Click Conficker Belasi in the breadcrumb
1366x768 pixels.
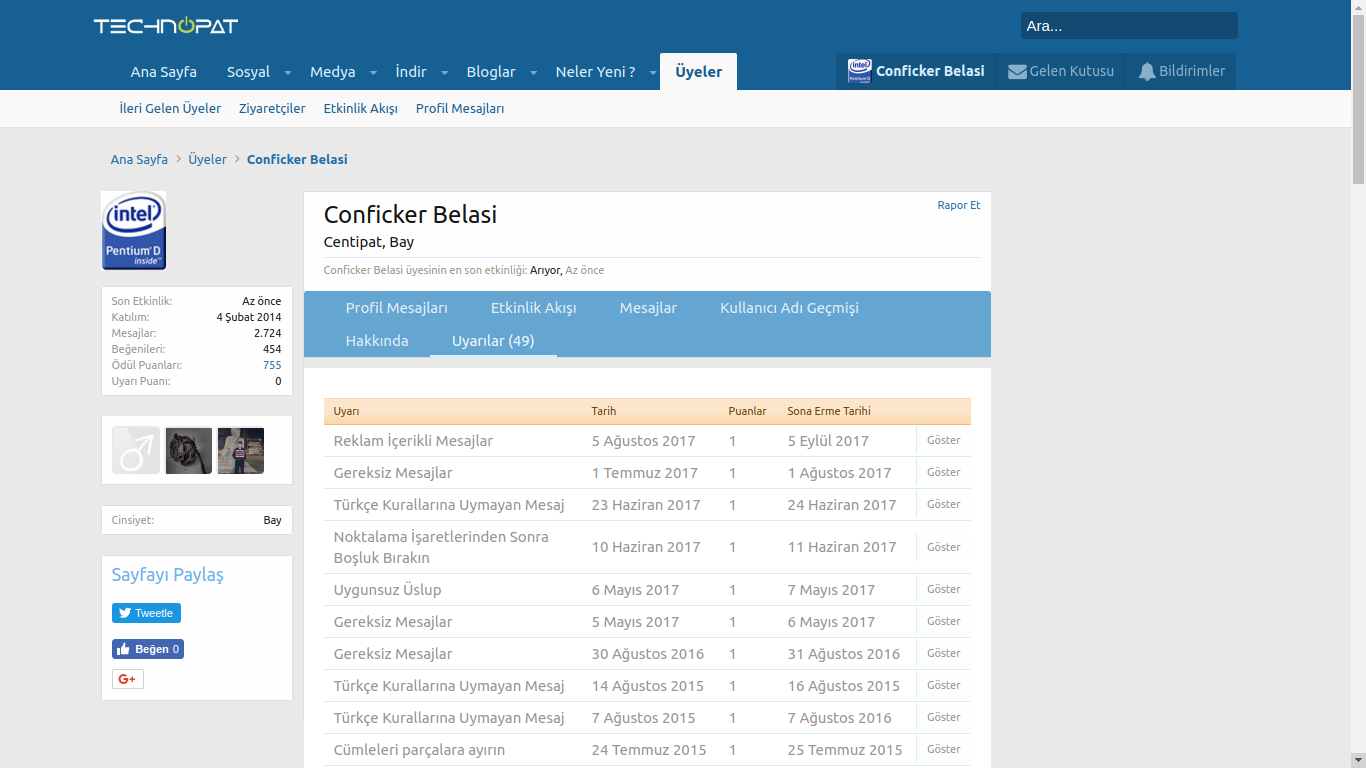[297, 160]
